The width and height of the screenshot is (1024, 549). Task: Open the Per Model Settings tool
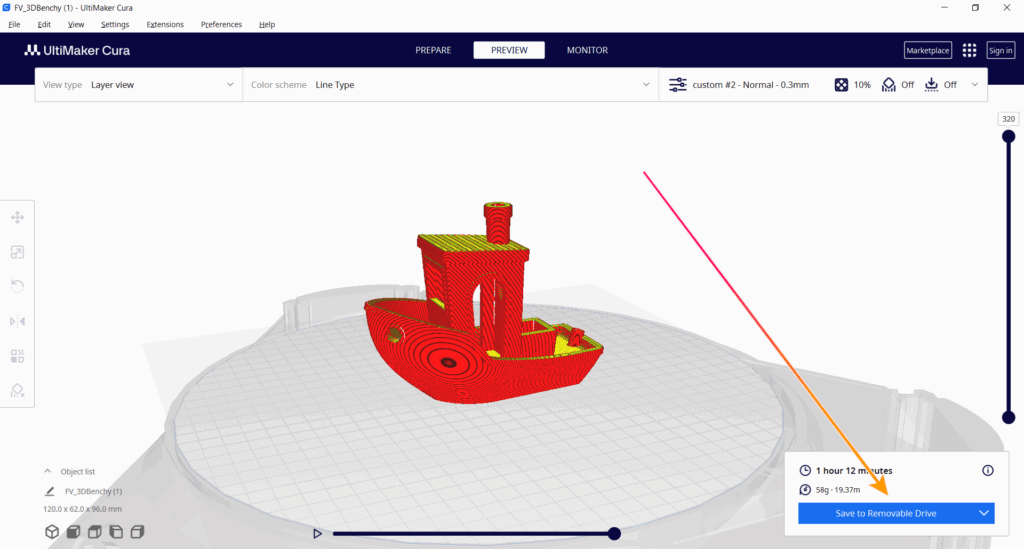tap(18, 356)
